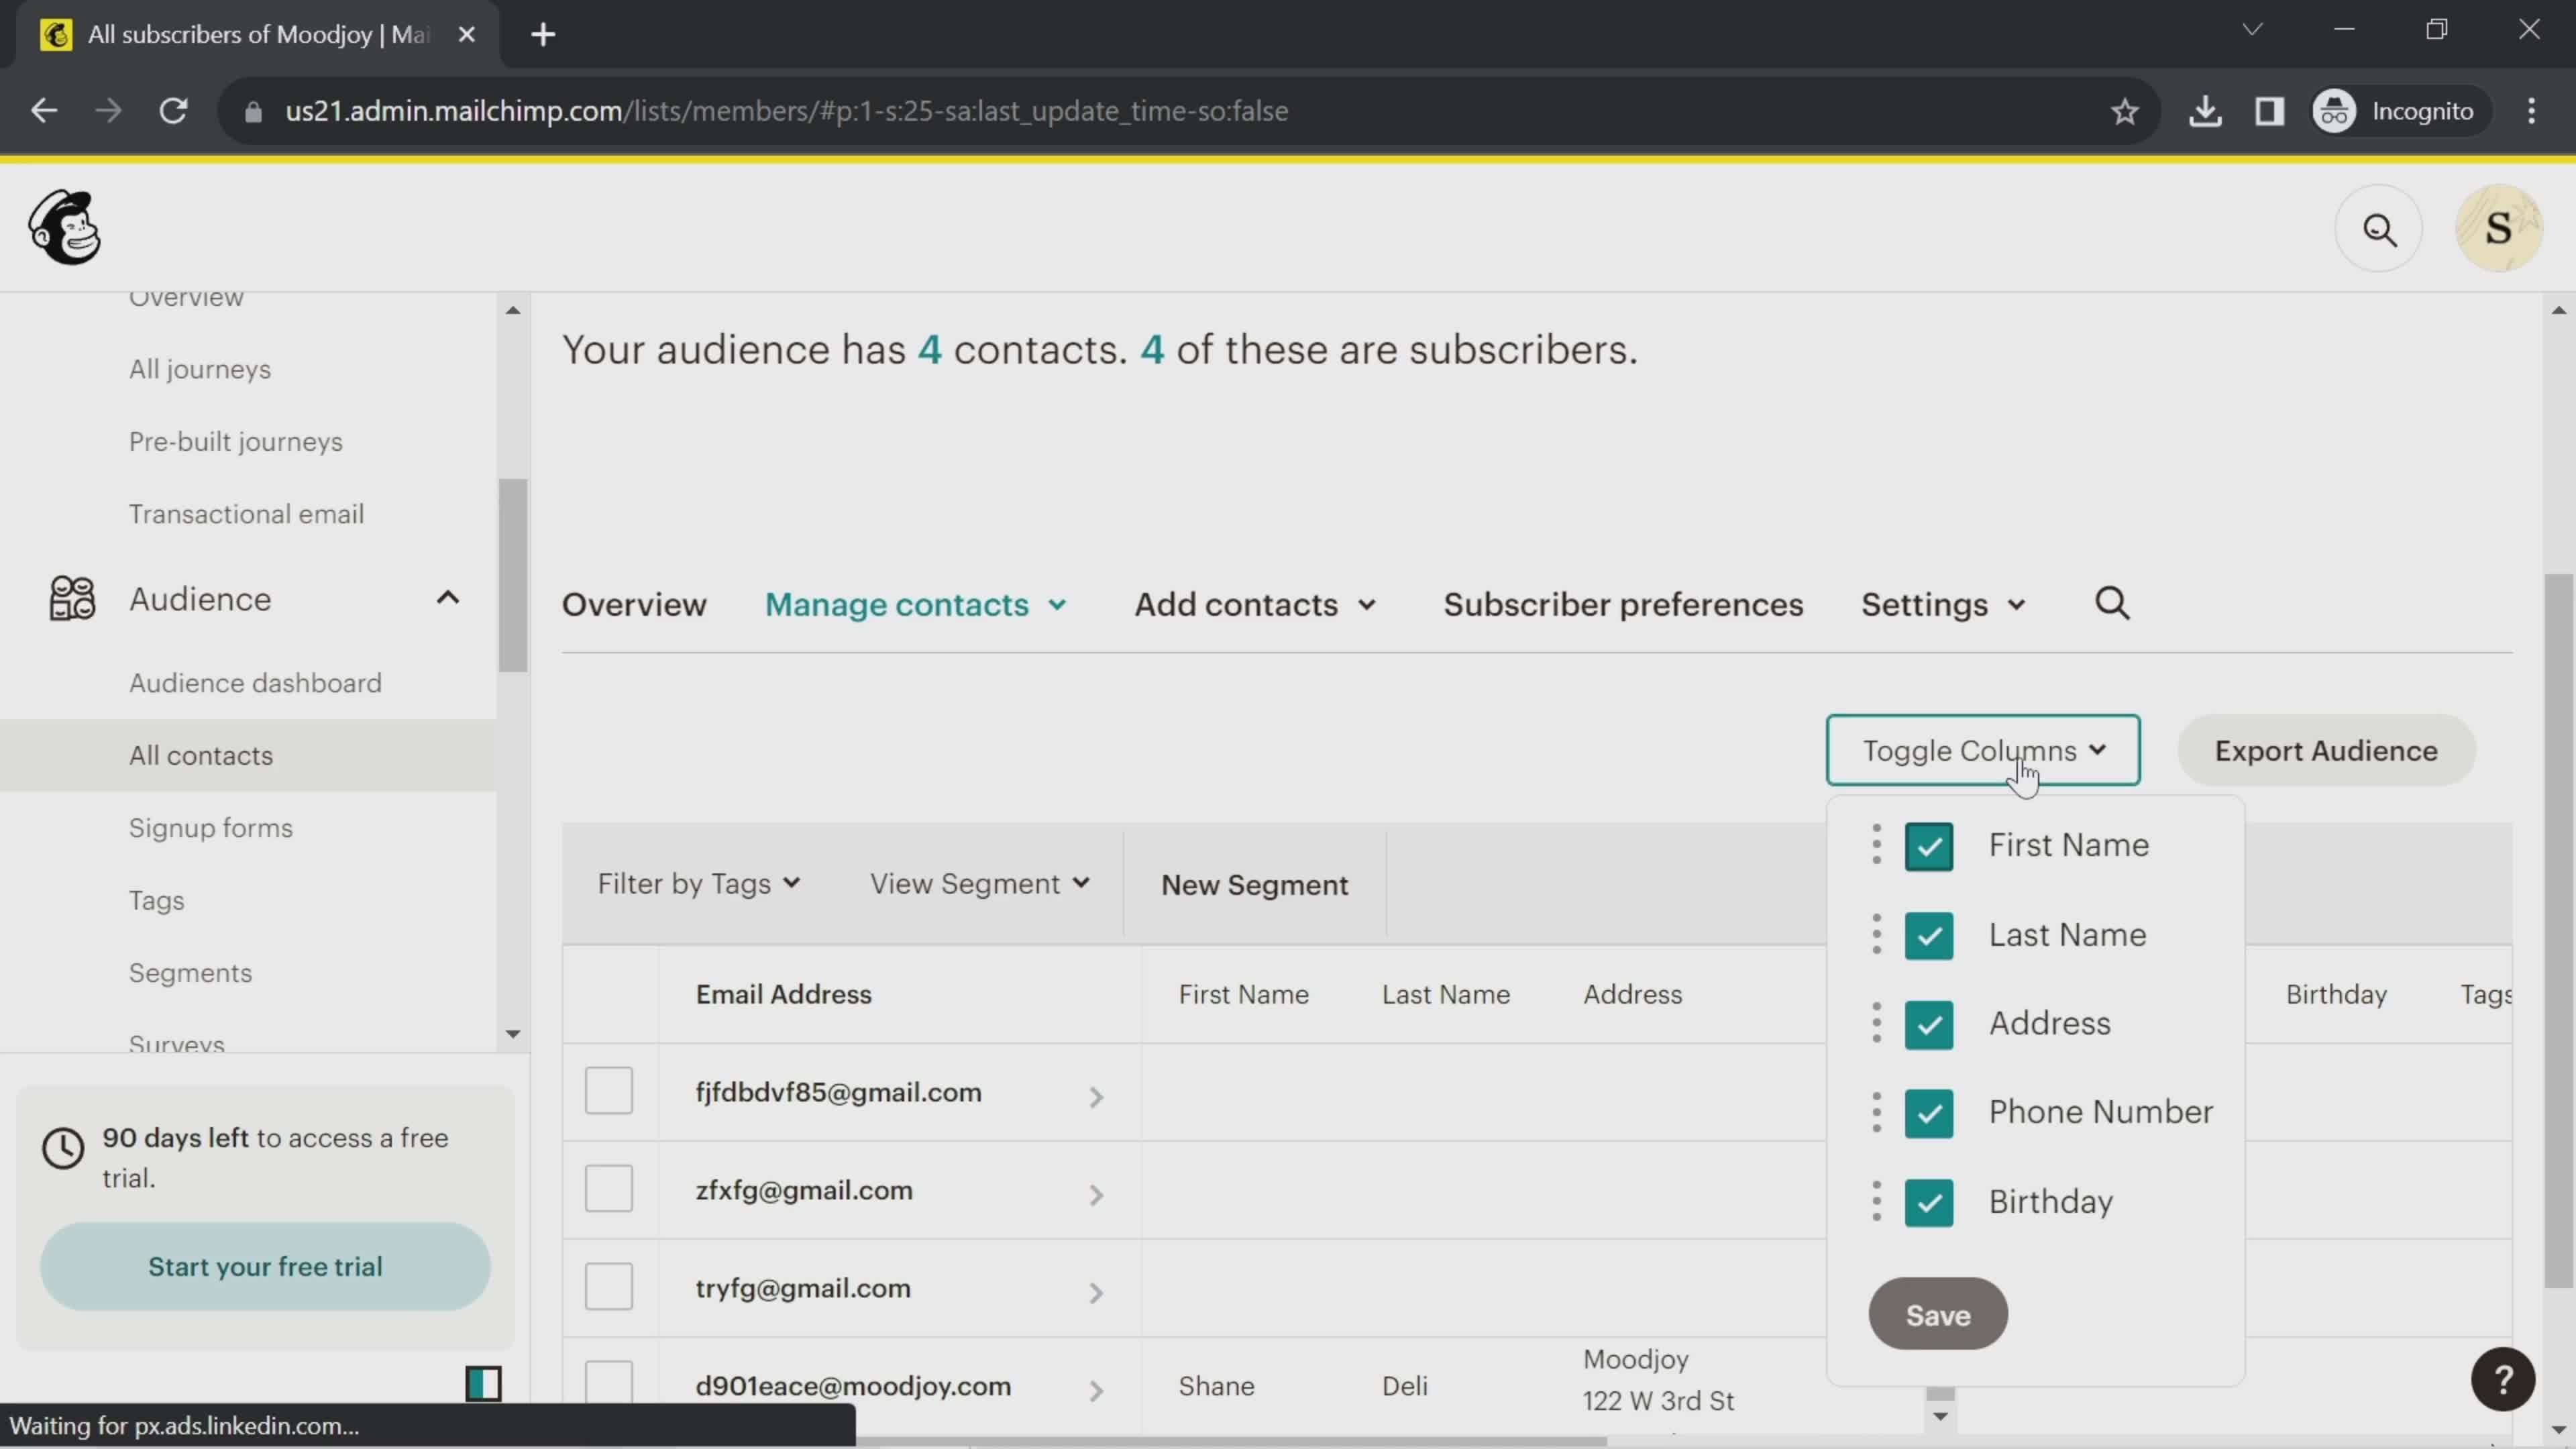Image resolution: width=2576 pixels, height=1449 pixels.
Task: Open the tab search down arrow
Action: point(2252,29)
